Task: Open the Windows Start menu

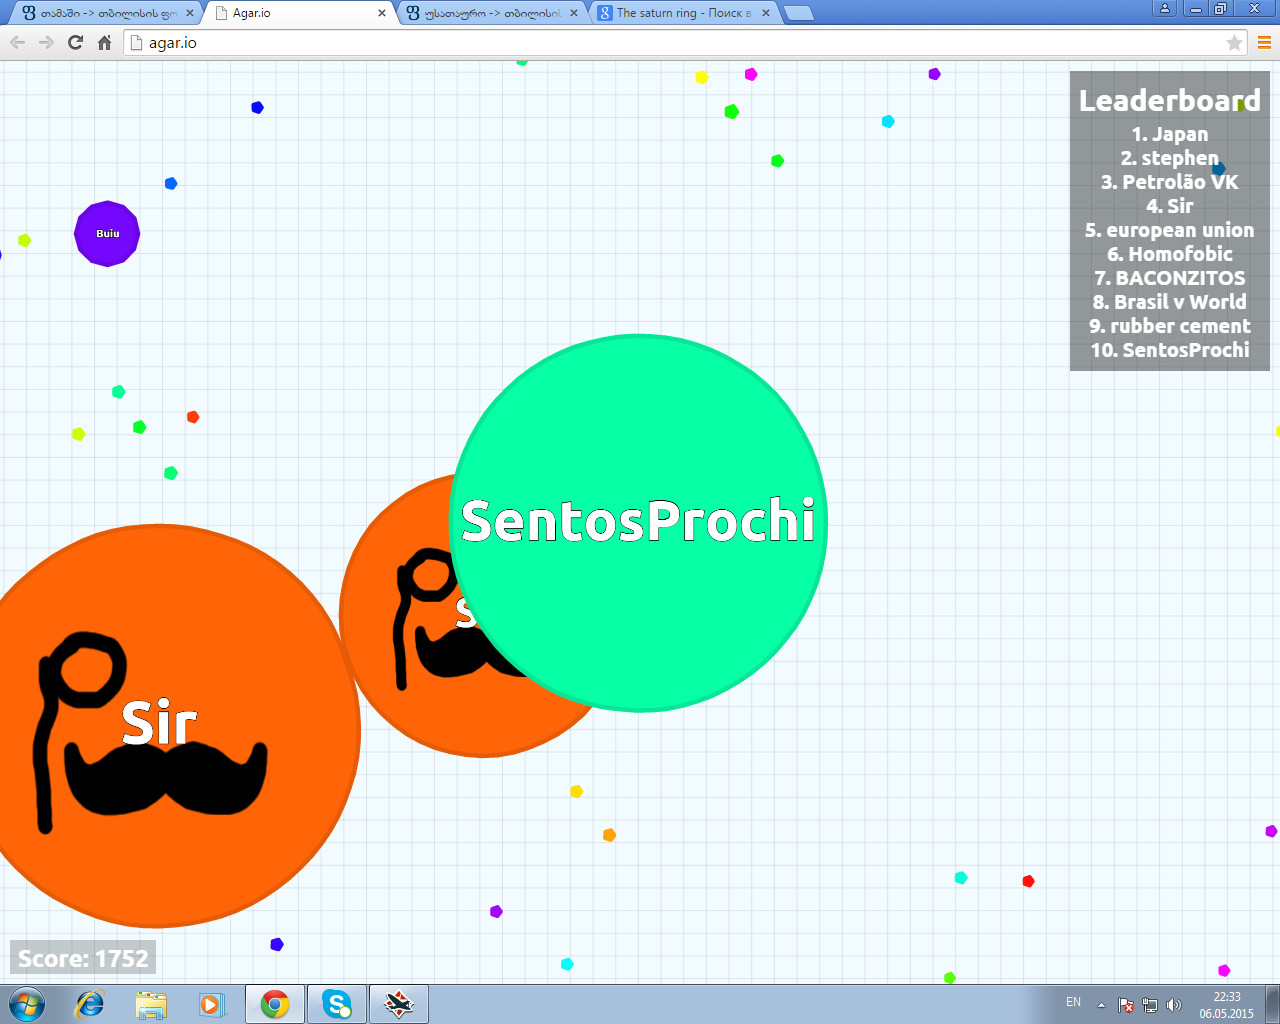Action: click(27, 1004)
